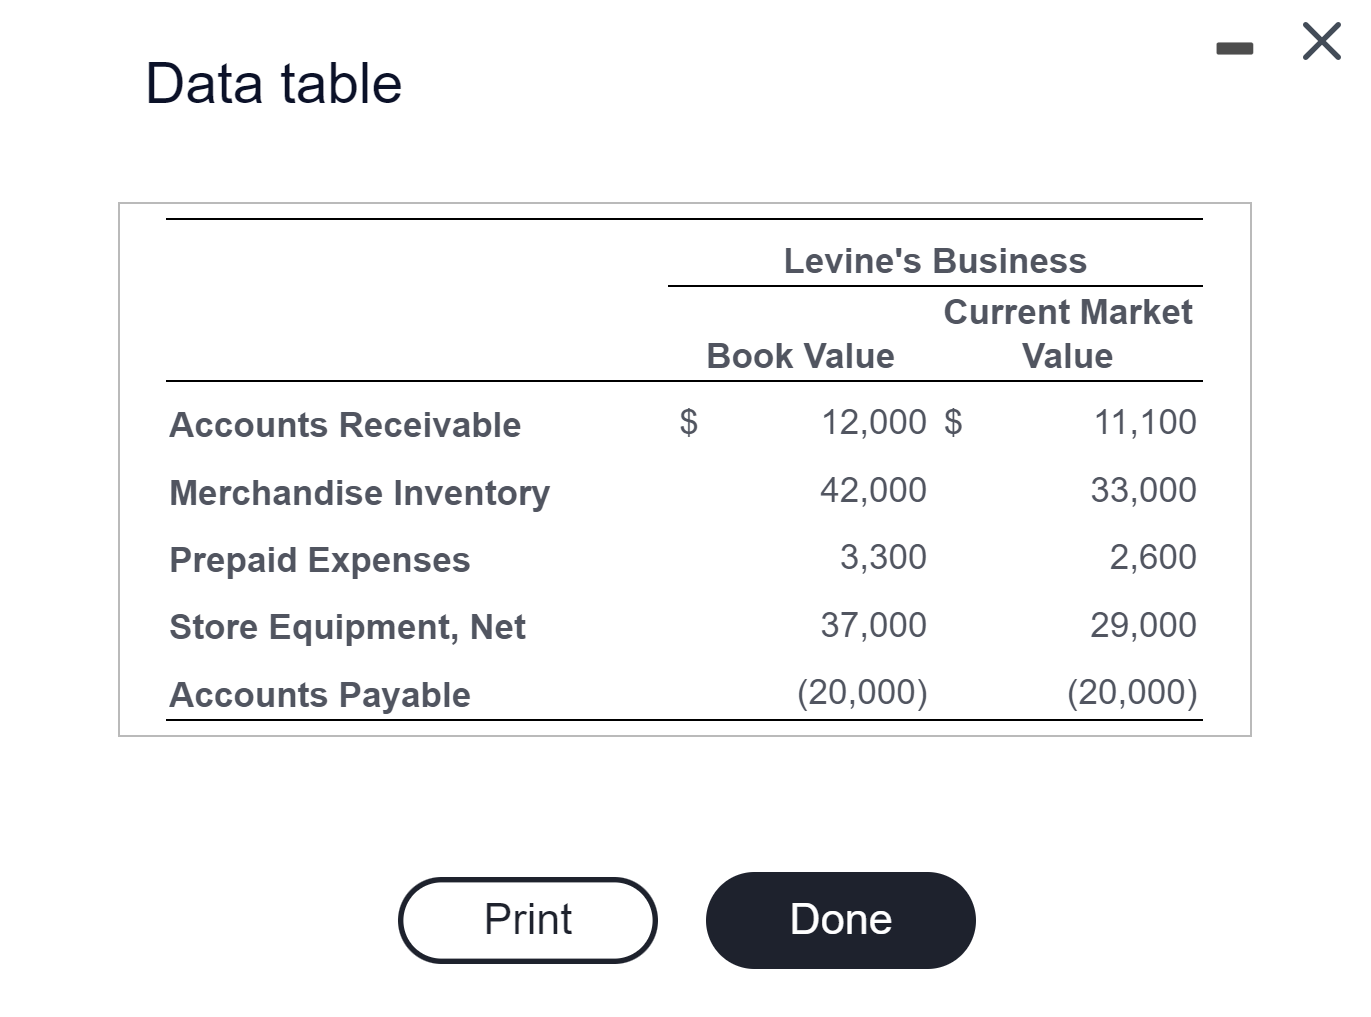1371x1017 pixels.
Task: Click the Accounts Receivable row label
Action: tap(345, 424)
